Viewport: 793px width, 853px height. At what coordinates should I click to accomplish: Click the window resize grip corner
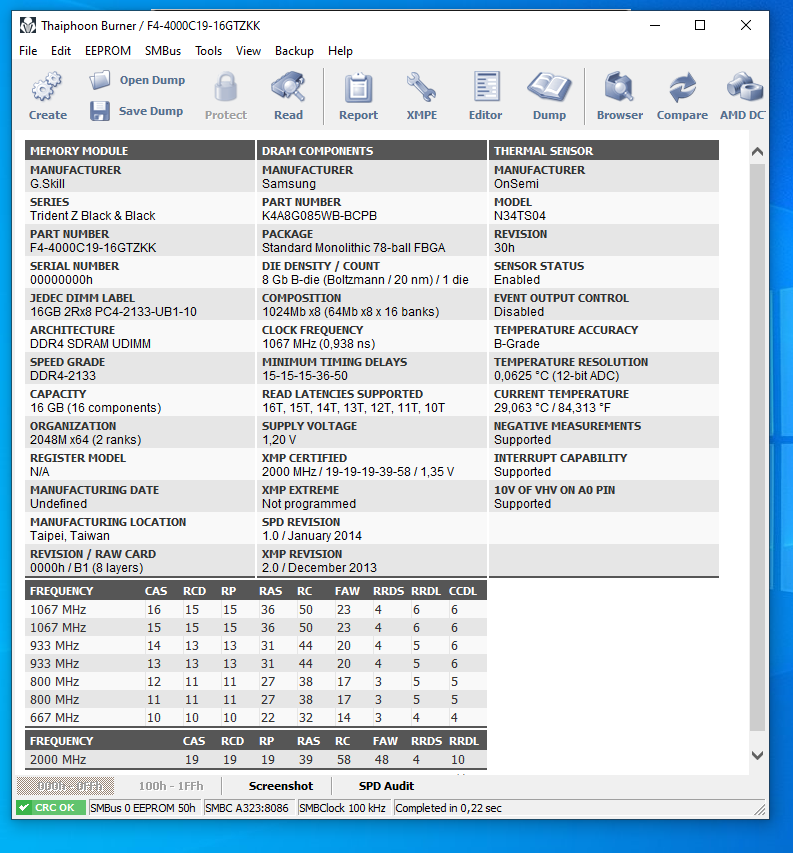click(760, 809)
